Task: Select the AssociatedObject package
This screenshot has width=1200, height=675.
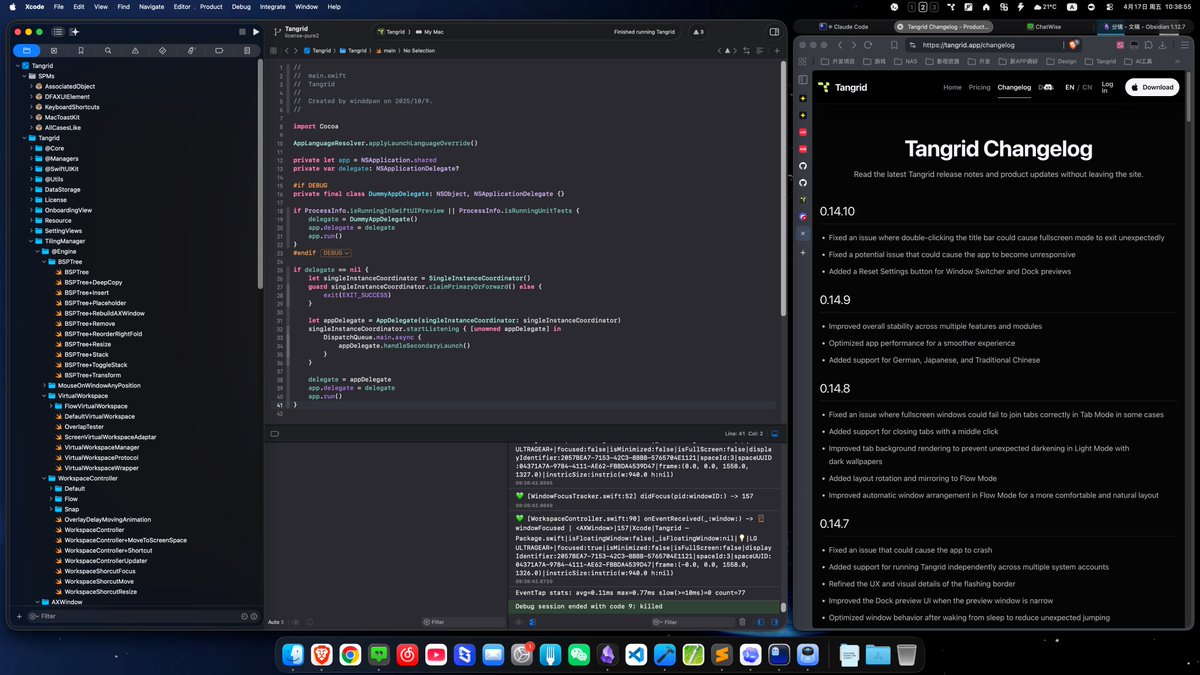Action: tap(69, 86)
